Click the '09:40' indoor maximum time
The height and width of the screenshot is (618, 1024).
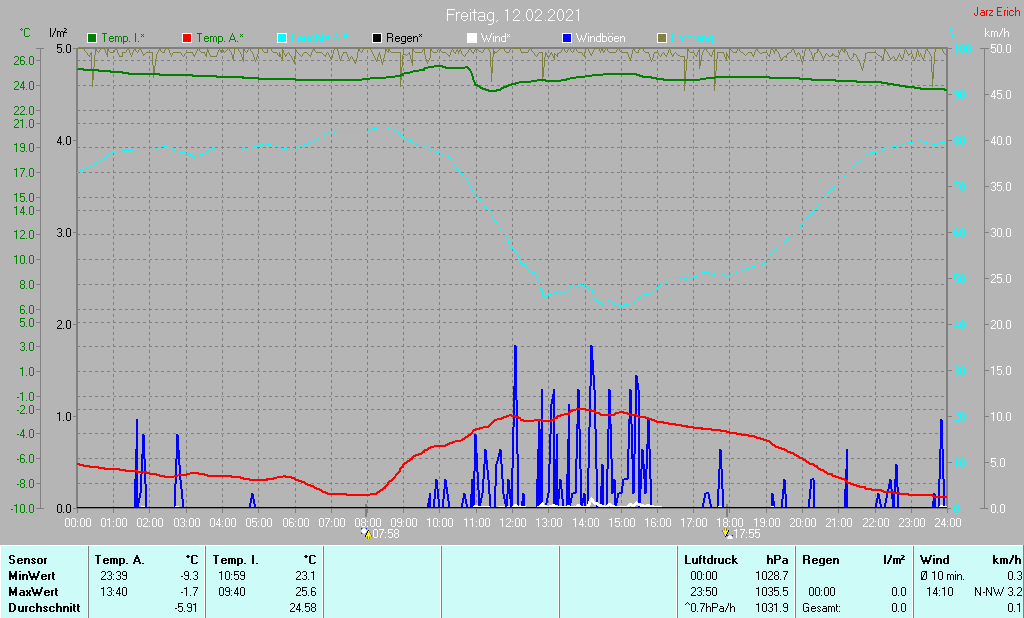(x=232, y=592)
